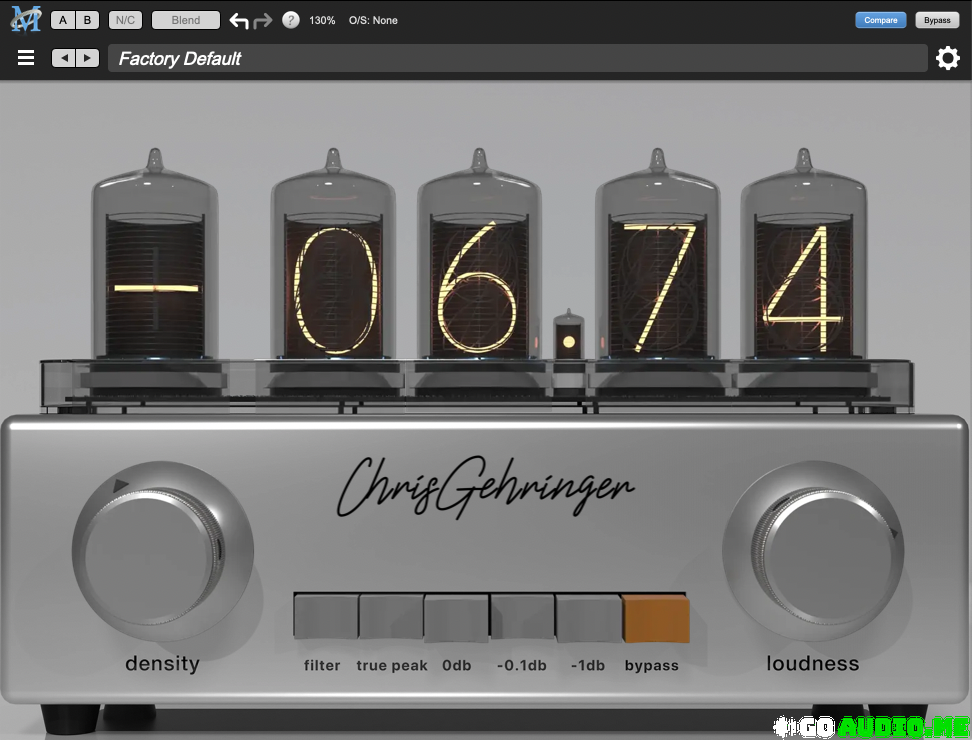Click the MeldaProduction logo icon
The width and height of the screenshot is (972, 740).
coord(25,20)
